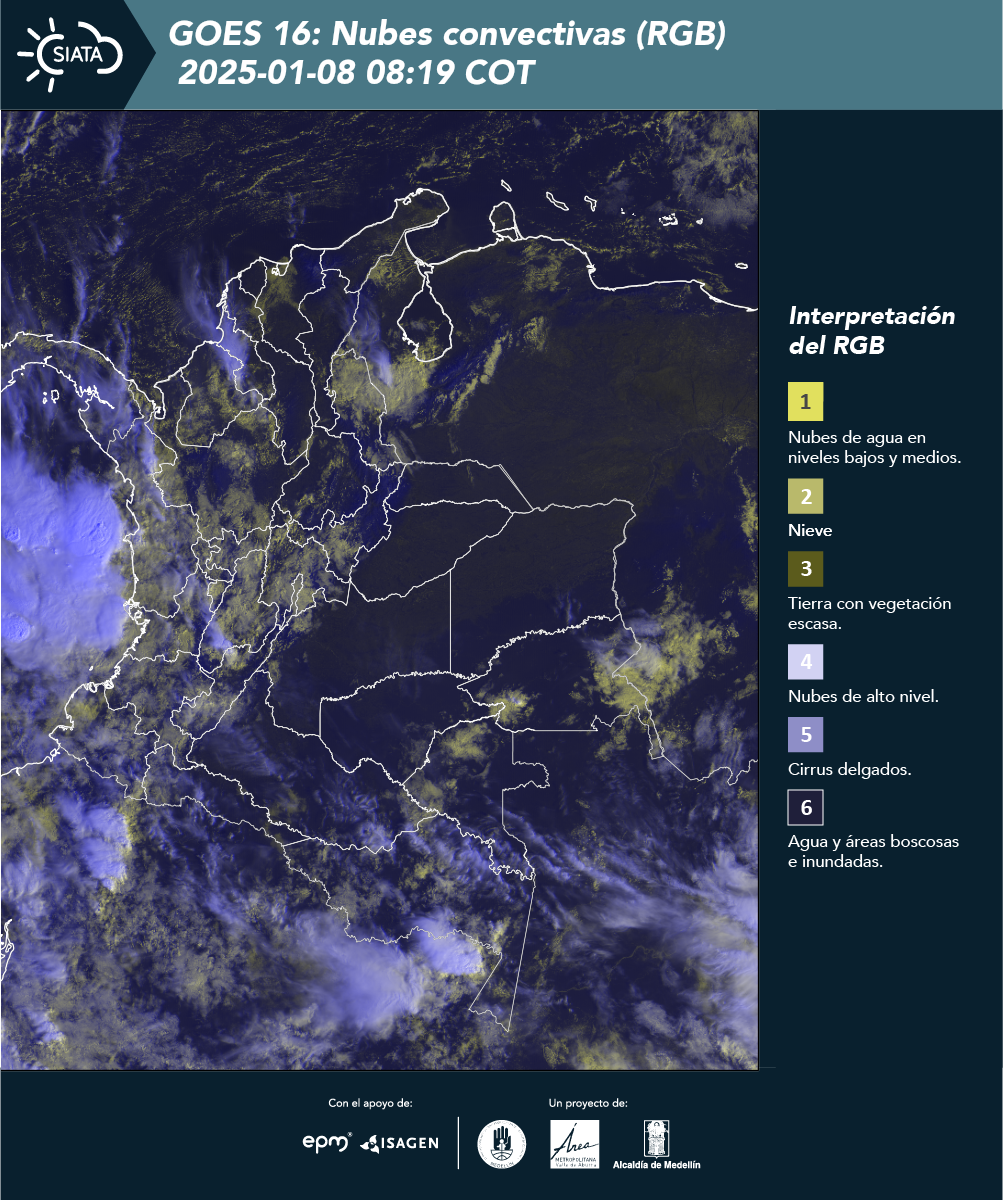Click the round Medellín seal emblem
Viewport: 1003px width, 1200px height.
502,1144
